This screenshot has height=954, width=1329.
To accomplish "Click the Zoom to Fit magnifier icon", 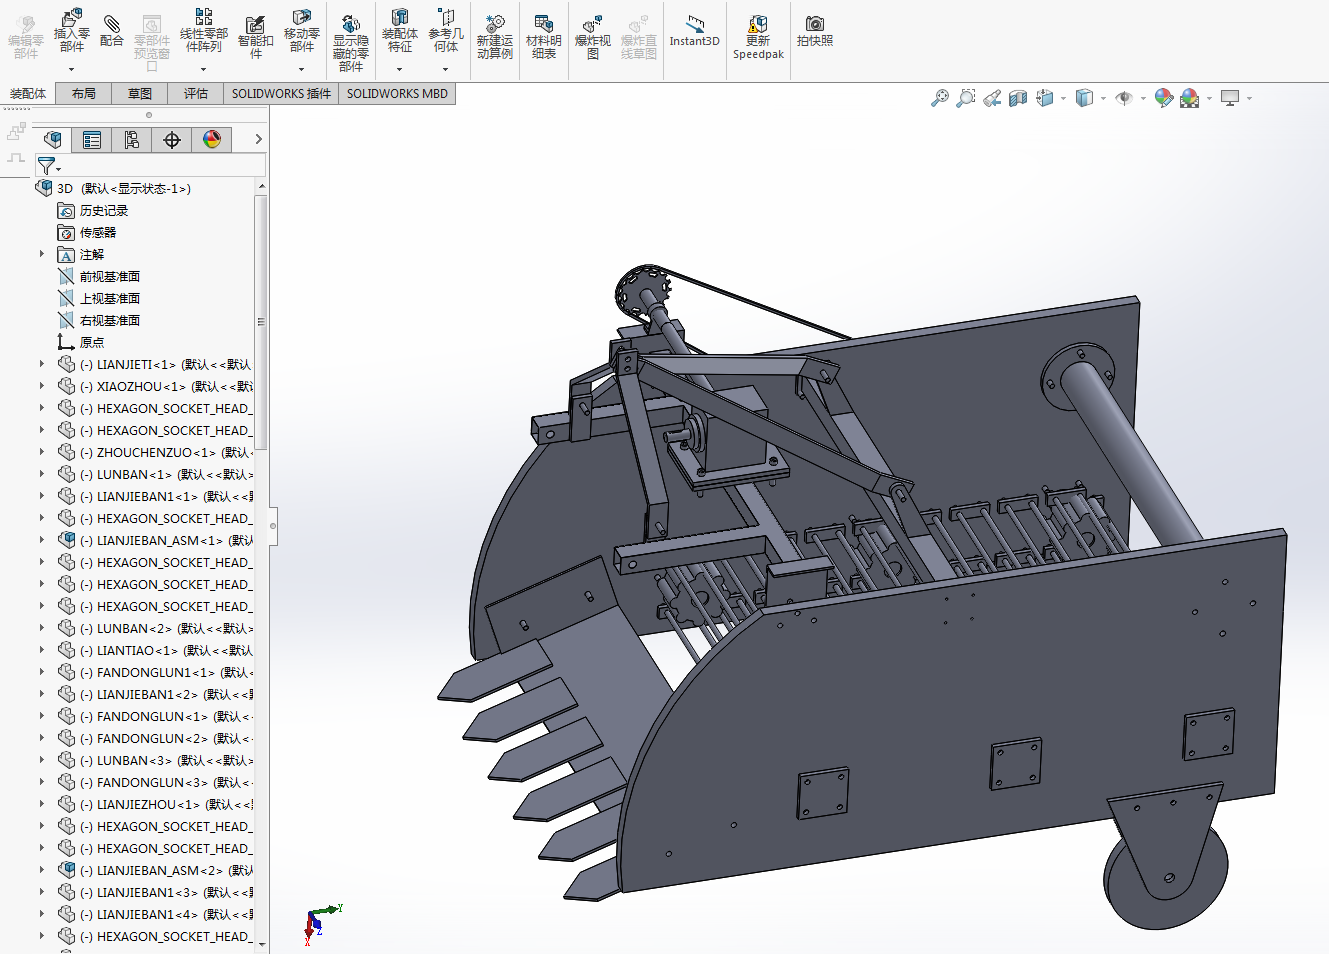I will point(939,98).
